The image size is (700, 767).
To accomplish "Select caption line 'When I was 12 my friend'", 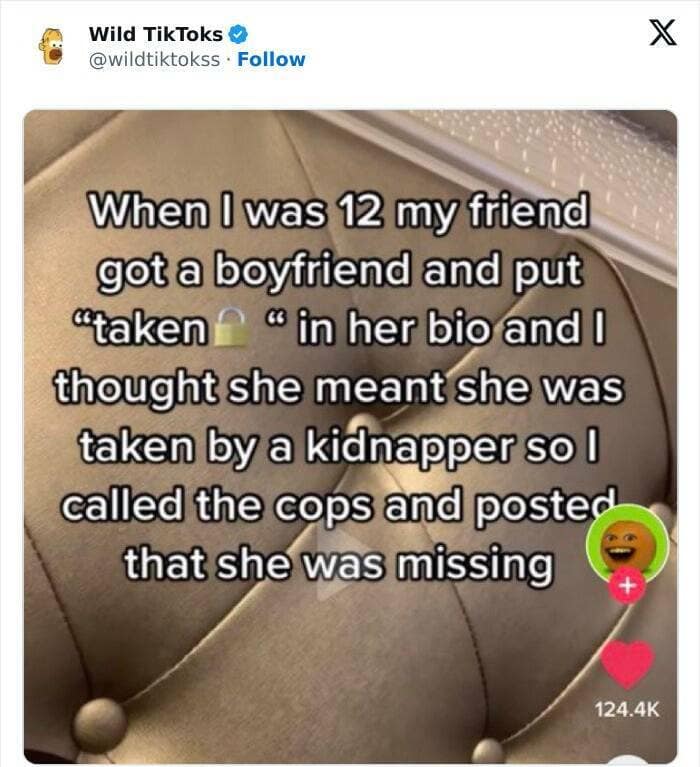I will pyautogui.click(x=338, y=211).
